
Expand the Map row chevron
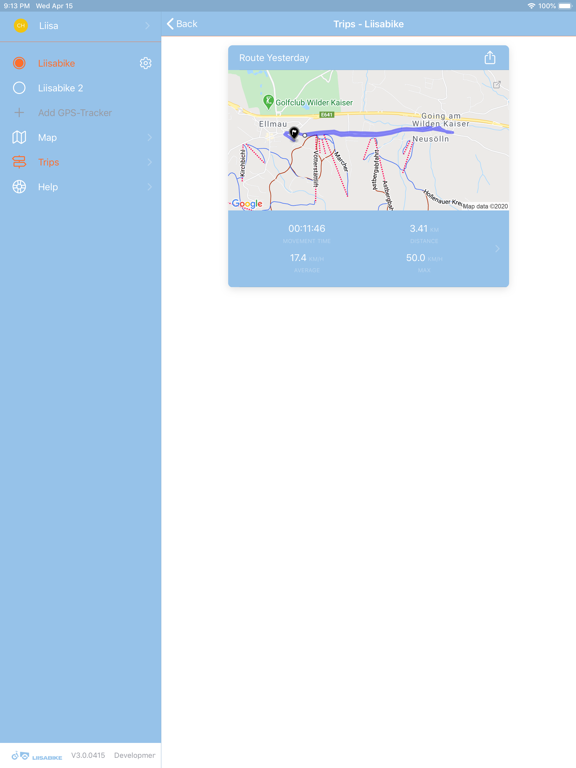[x=149, y=138]
